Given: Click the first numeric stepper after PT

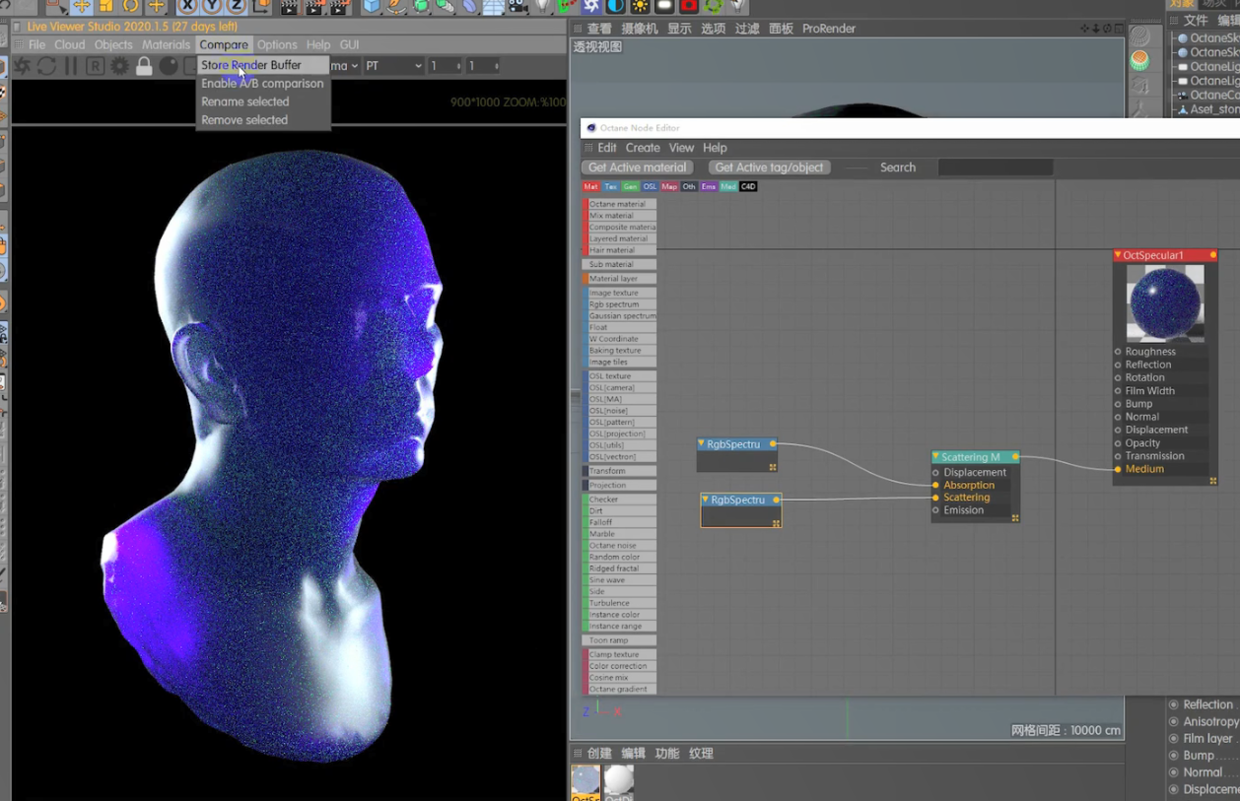Looking at the screenshot, I should pos(445,66).
